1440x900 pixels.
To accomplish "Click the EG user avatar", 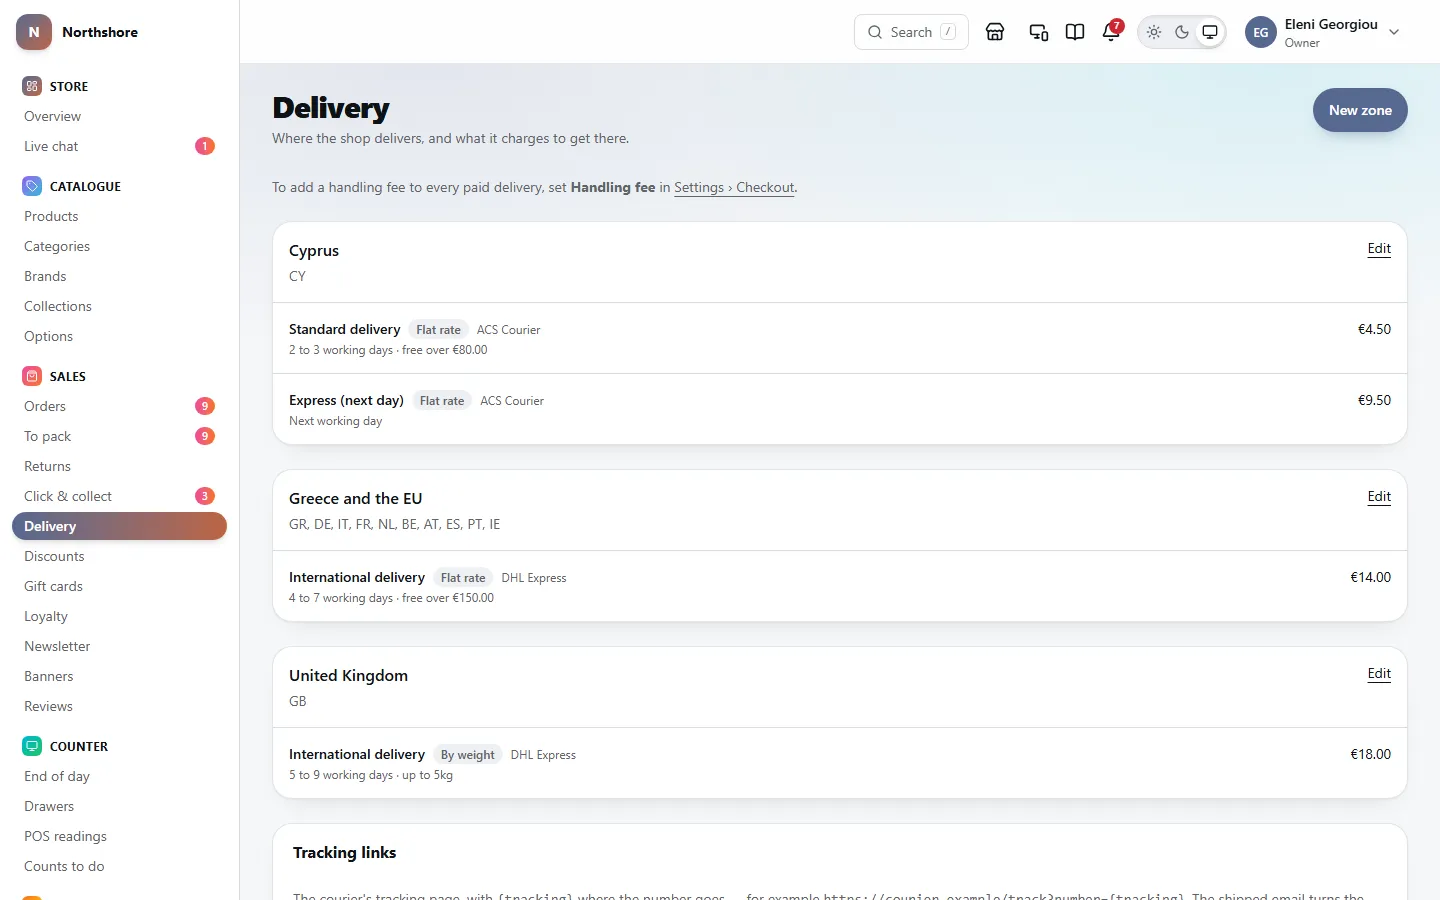I will (x=1261, y=32).
